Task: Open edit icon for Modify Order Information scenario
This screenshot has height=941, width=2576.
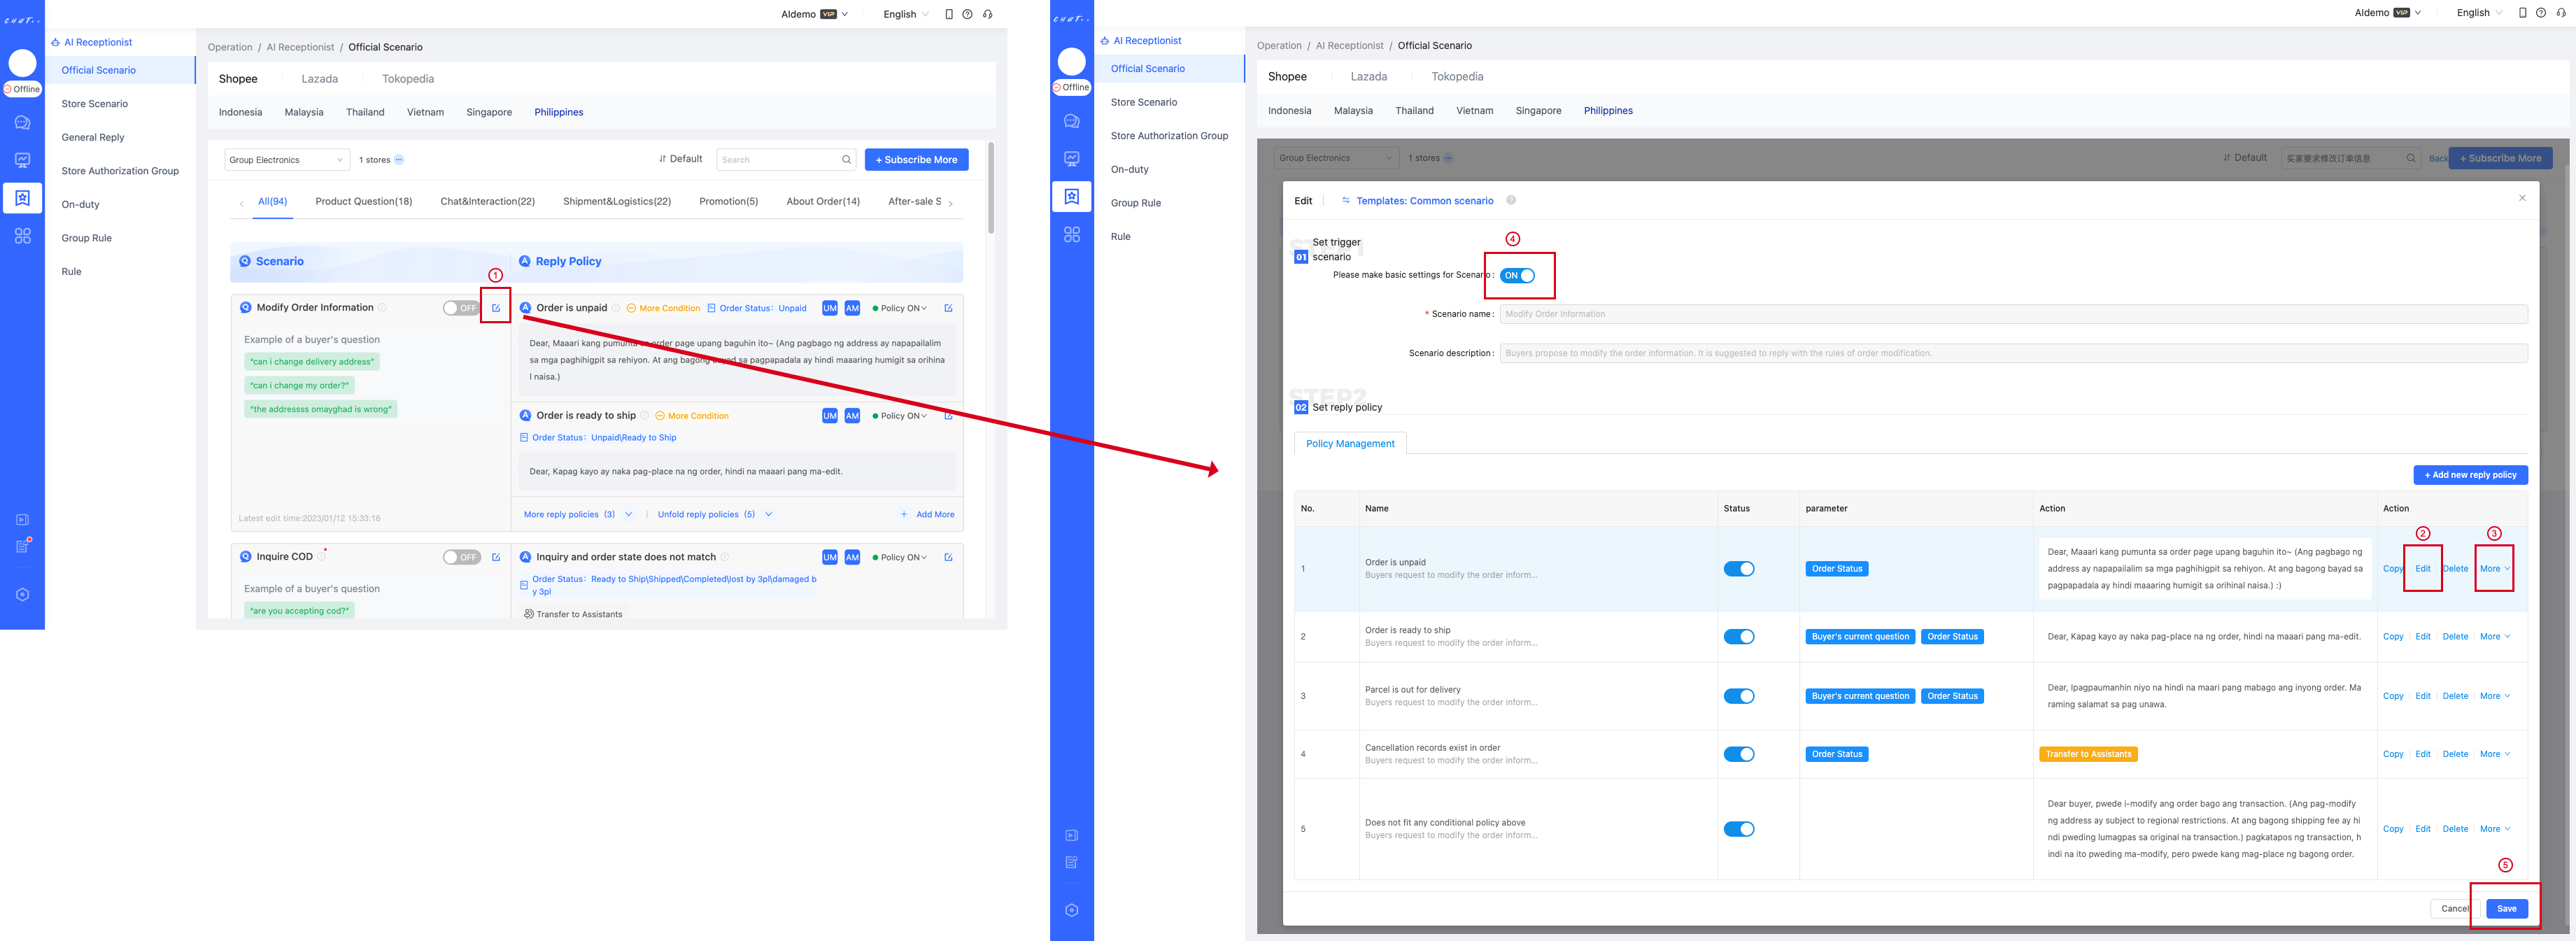Action: coord(496,308)
